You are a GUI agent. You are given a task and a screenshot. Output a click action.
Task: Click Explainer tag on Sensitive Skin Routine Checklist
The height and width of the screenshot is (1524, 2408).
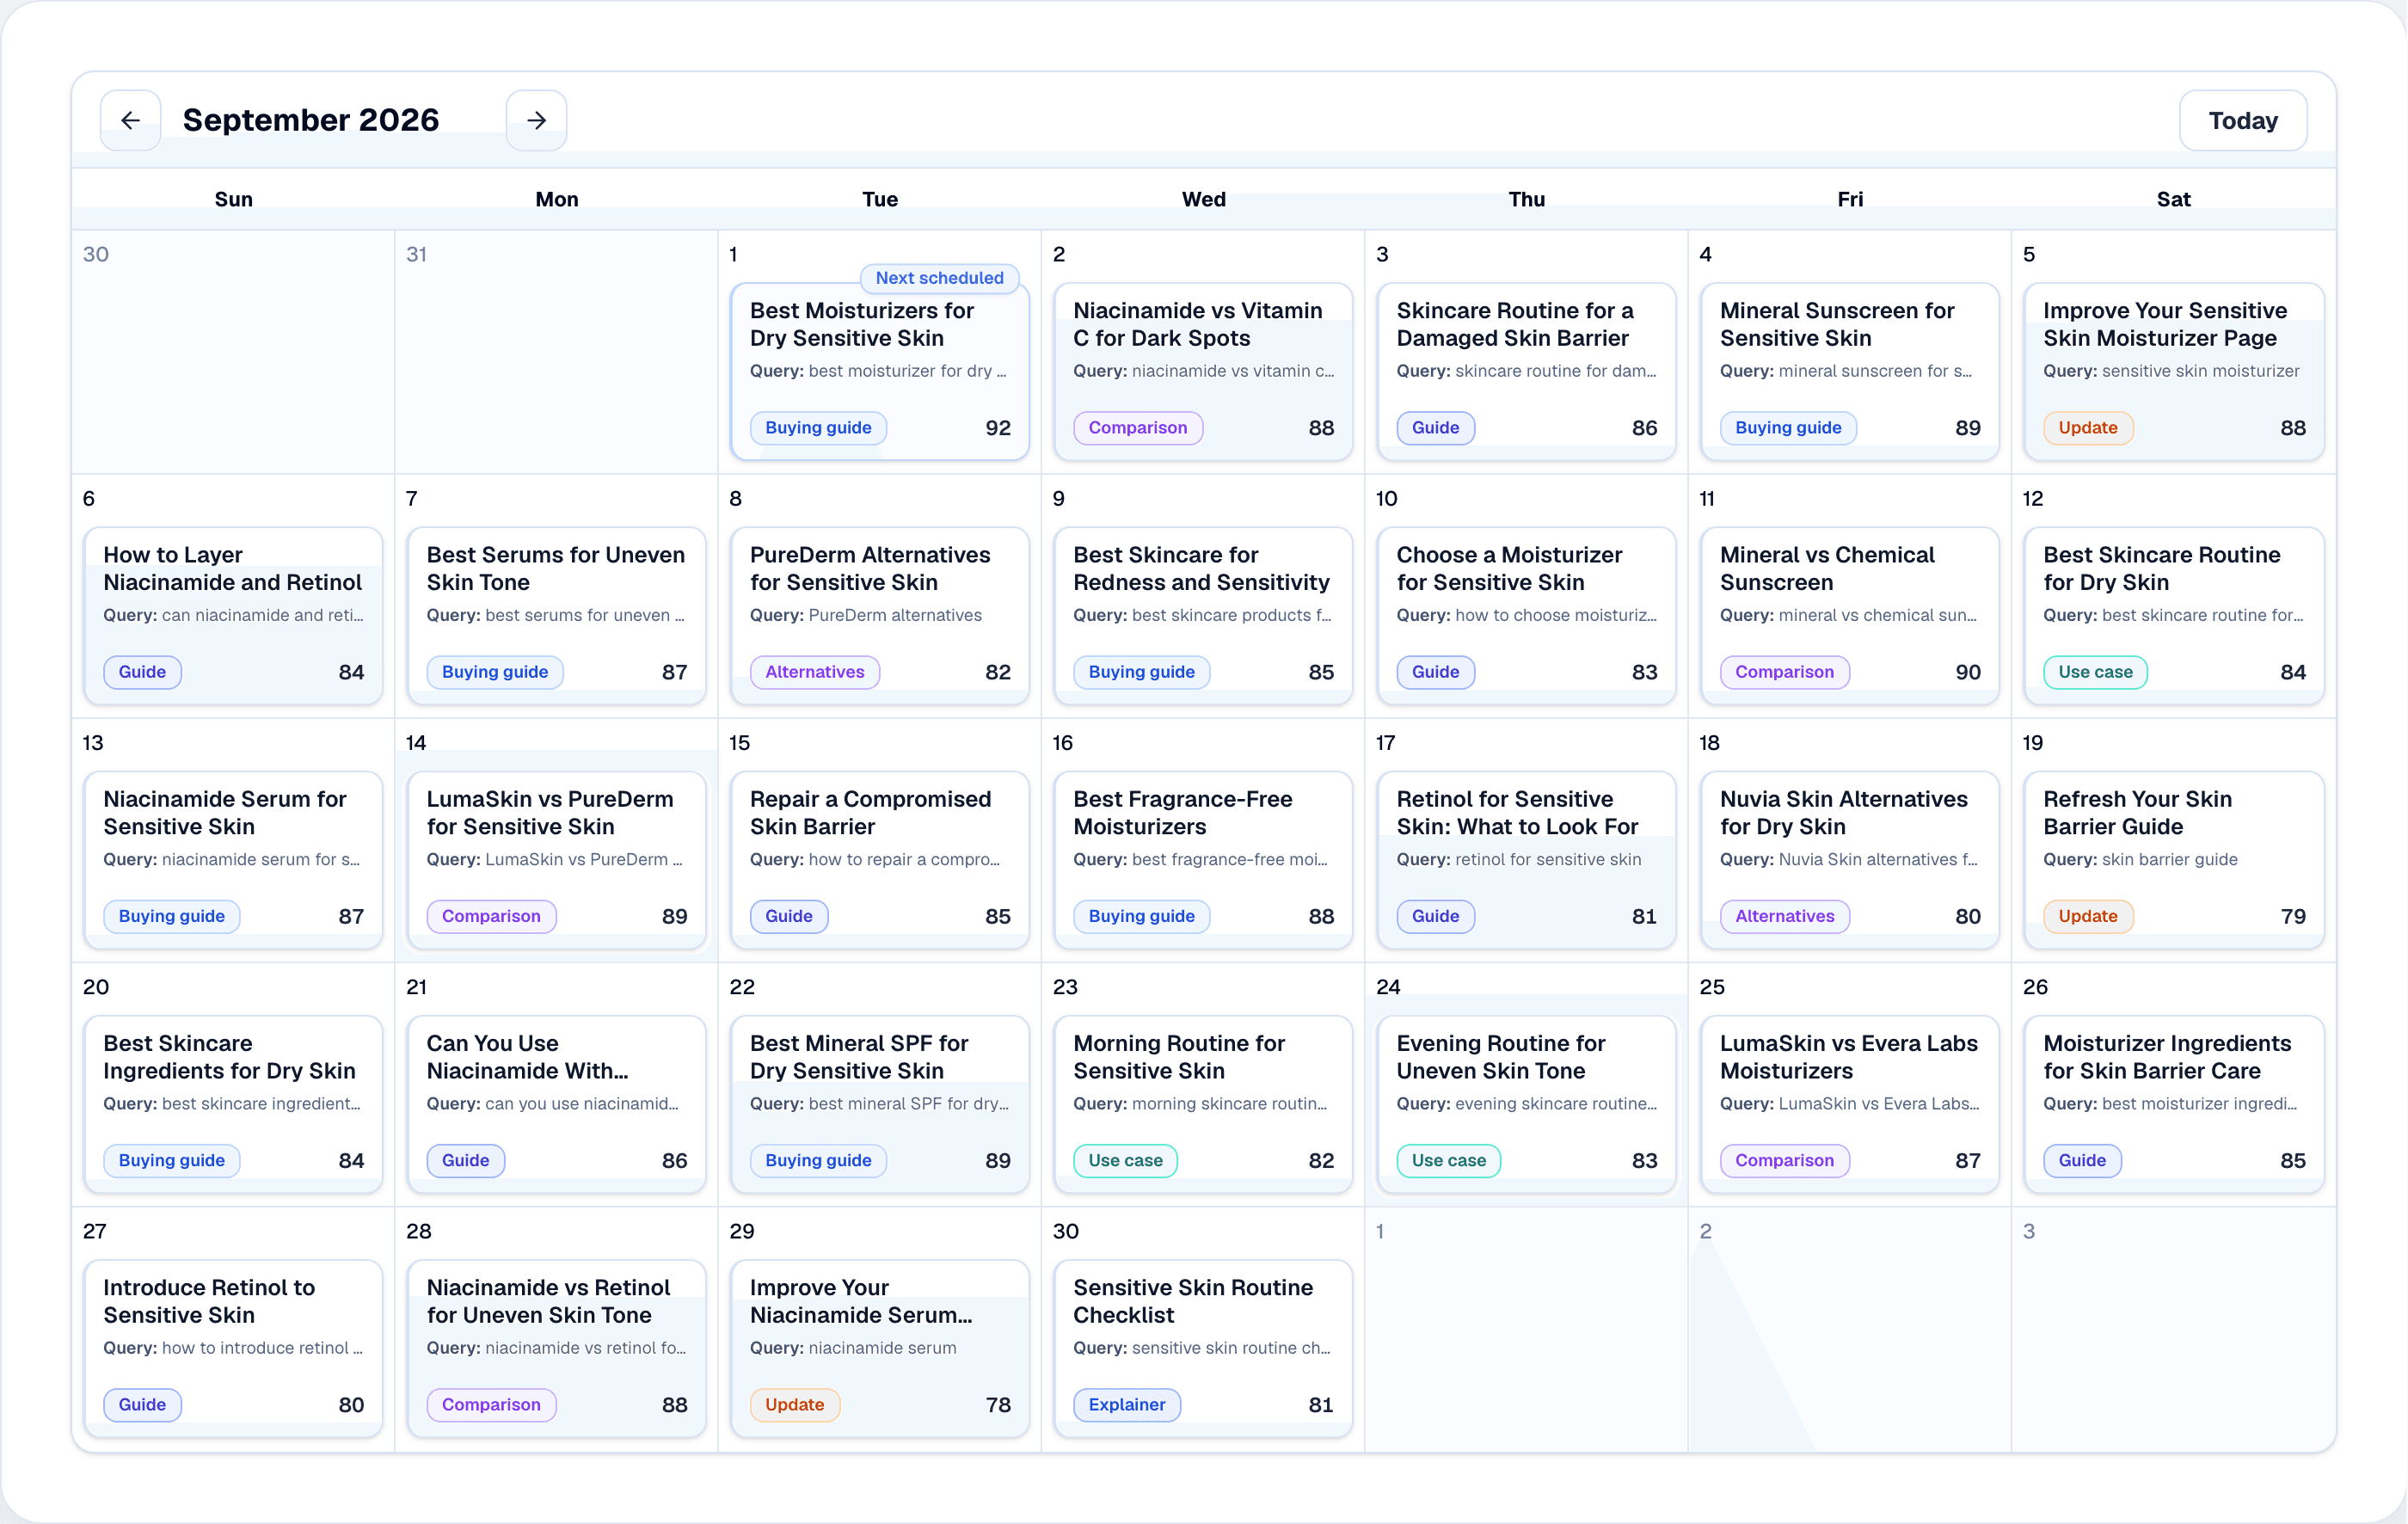coord(1127,1404)
